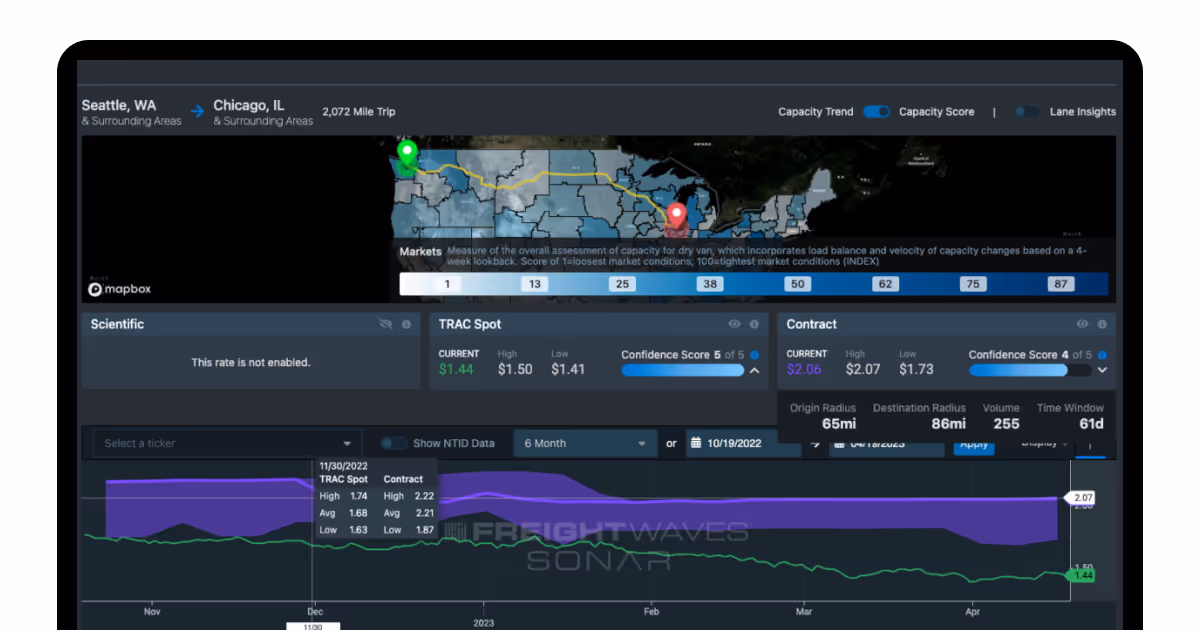The height and width of the screenshot is (630, 1200).
Task: Click the Contract panel title
Action: click(x=812, y=324)
